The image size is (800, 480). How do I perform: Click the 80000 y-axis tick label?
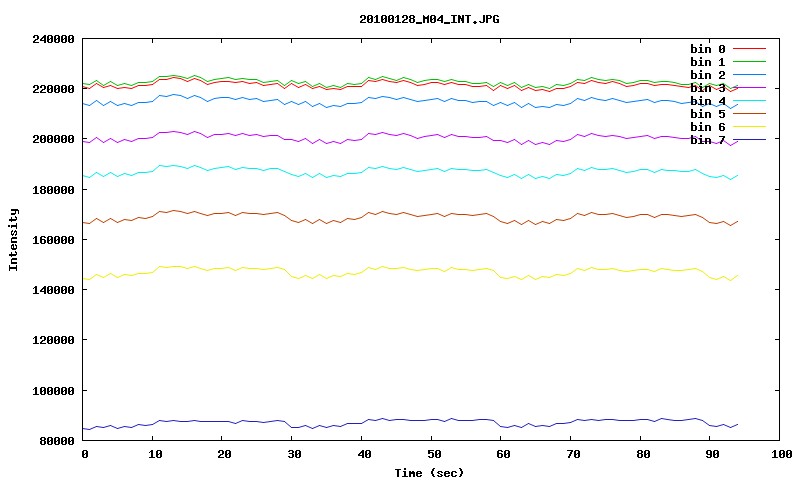pyautogui.click(x=57, y=441)
